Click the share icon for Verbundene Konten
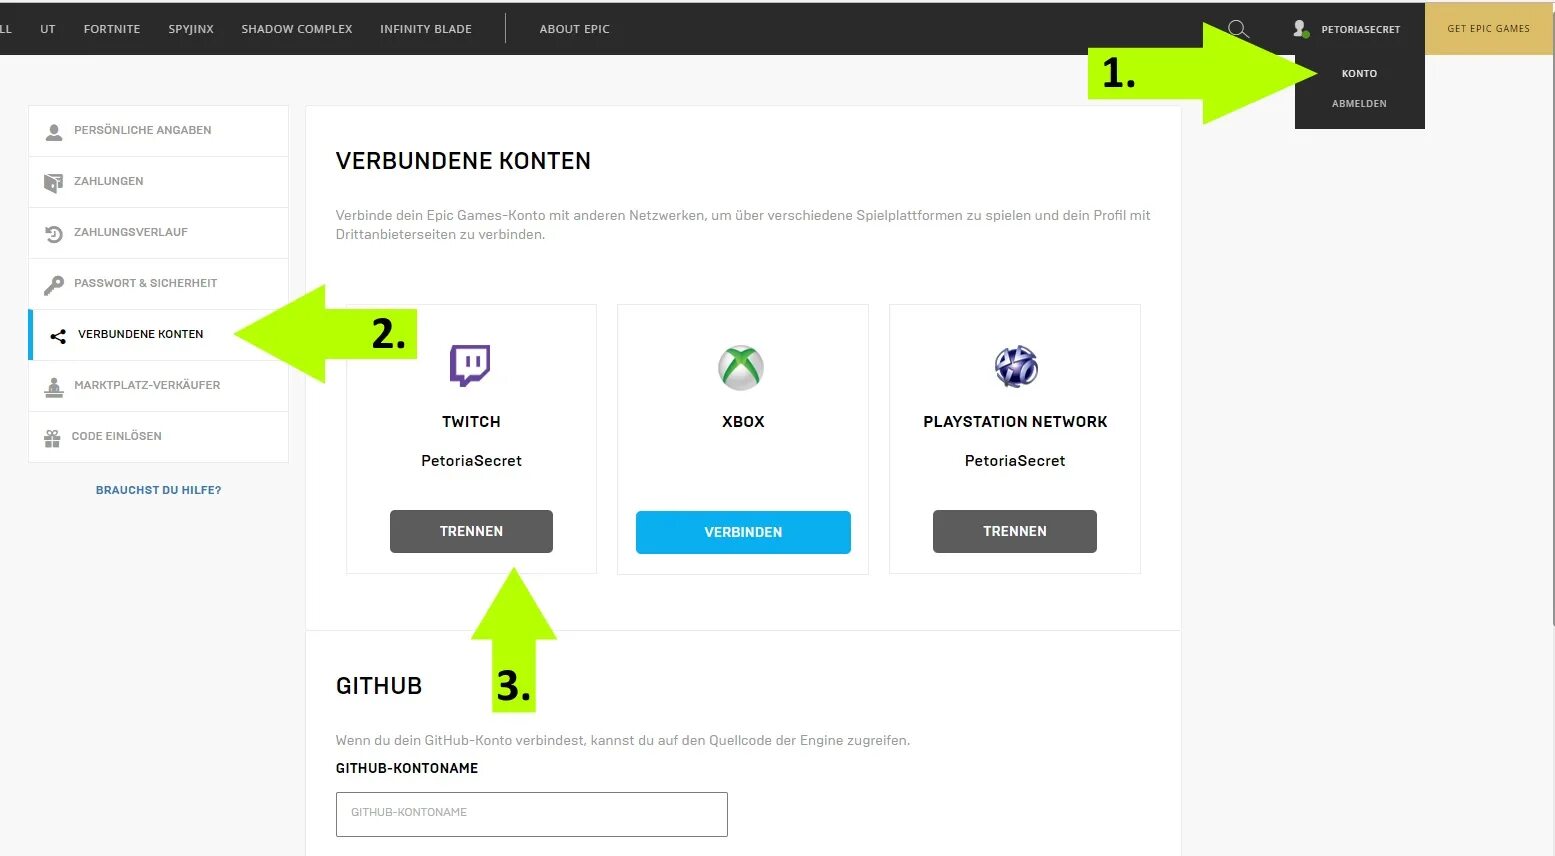 [58, 335]
